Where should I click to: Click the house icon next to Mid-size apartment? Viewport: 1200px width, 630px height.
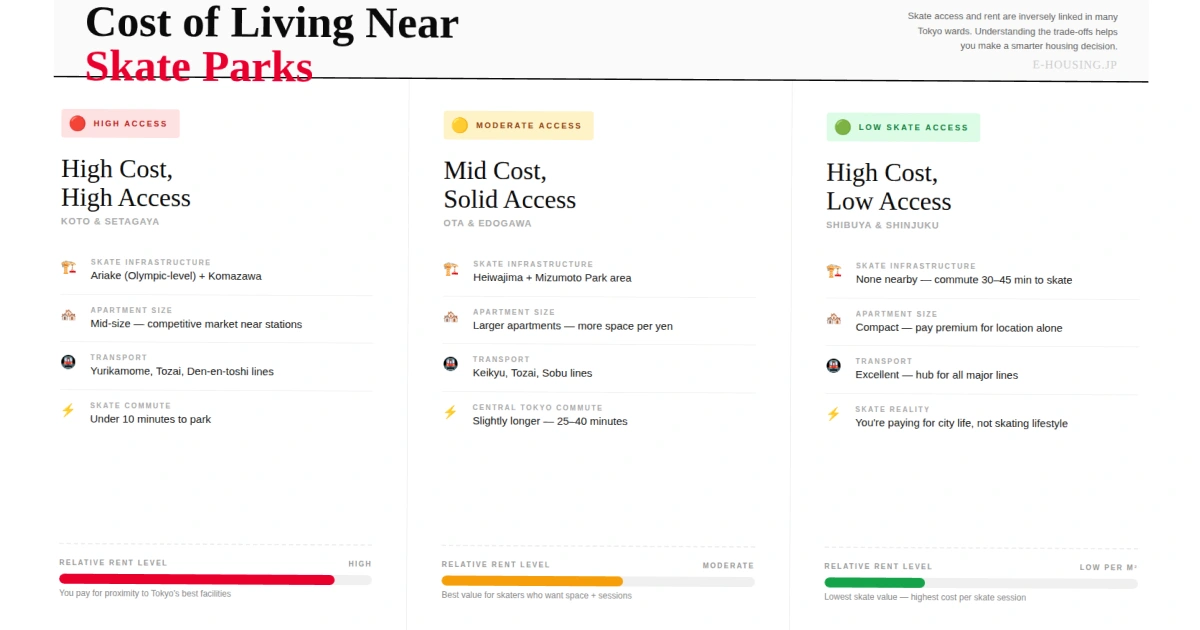(x=68, y=315)
